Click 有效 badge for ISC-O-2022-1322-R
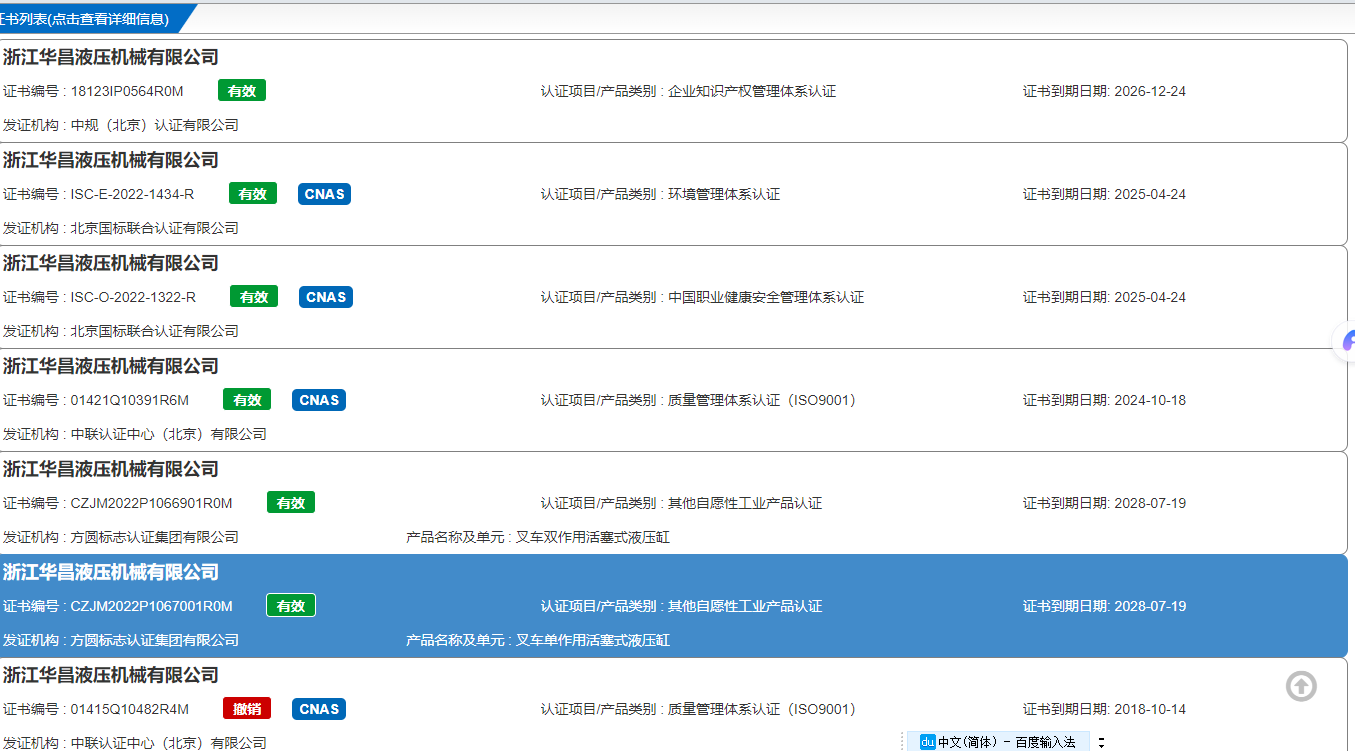1355x751 pixels. (254, 297)
